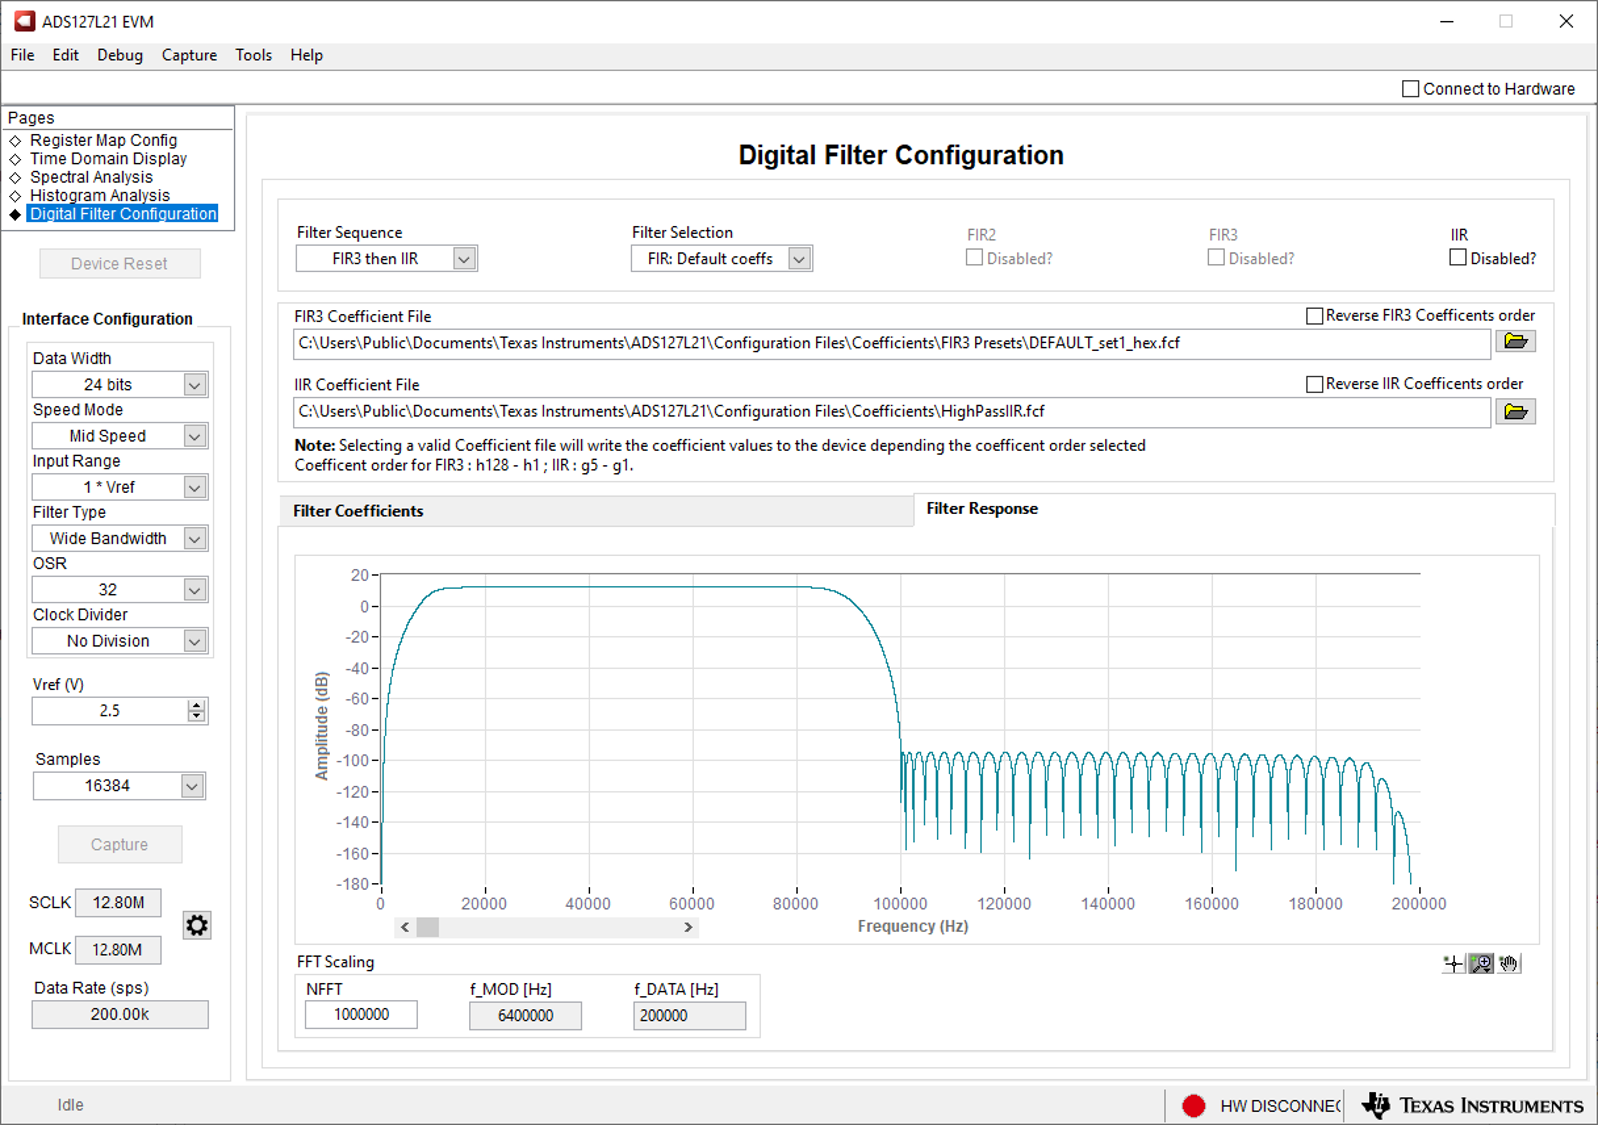
Task: Open the IIR coefficient file browse folder icon
Action: pyautogui.click(x=1515, y=412)
